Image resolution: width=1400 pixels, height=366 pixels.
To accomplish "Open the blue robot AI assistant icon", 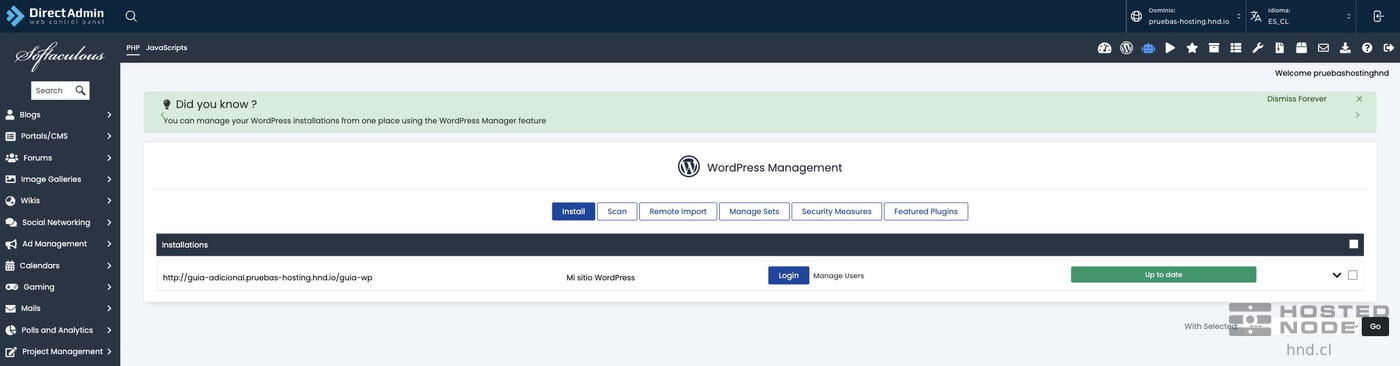I will pyautogui.click(x=1148, y=48).
